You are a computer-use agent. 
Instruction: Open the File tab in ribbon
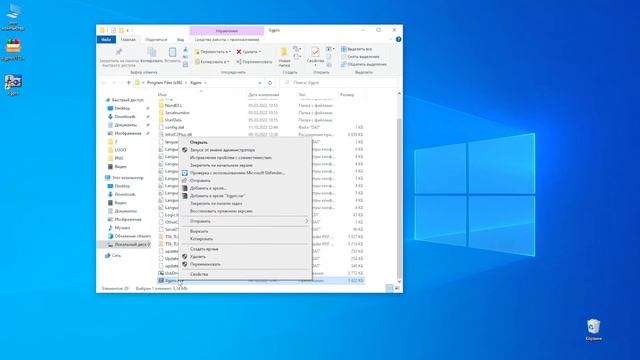[x=106, y=40]
